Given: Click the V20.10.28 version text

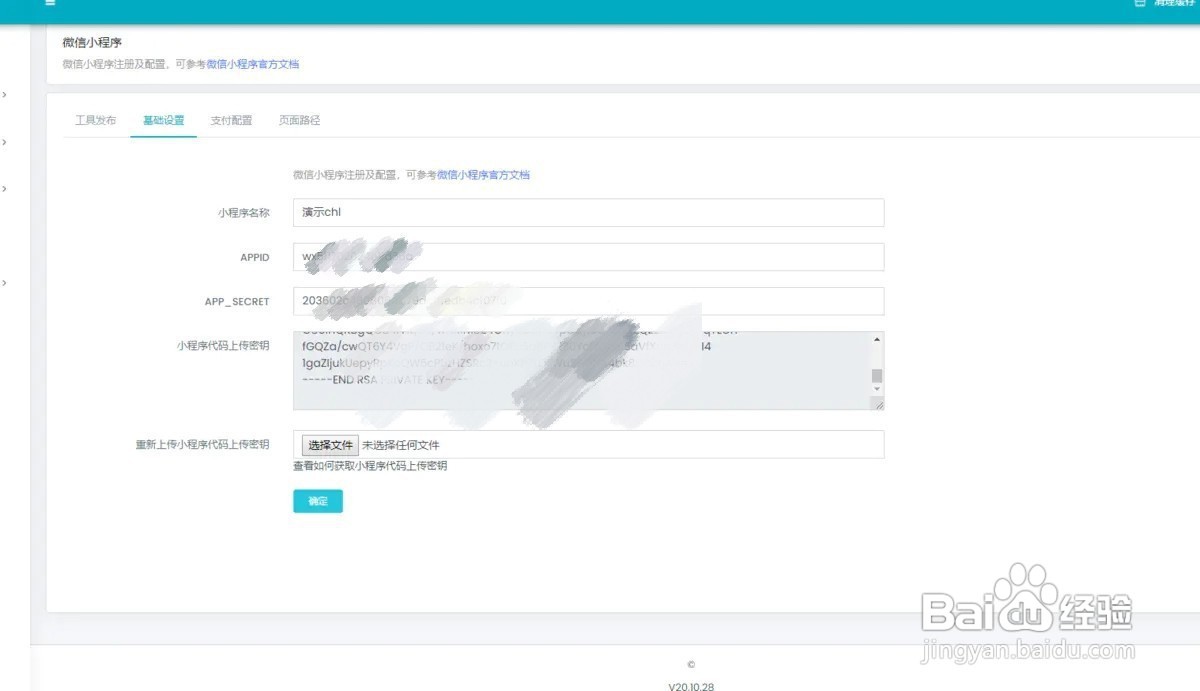Looking at the screenshot, I should pyautogui.click(x=691, y=686).
